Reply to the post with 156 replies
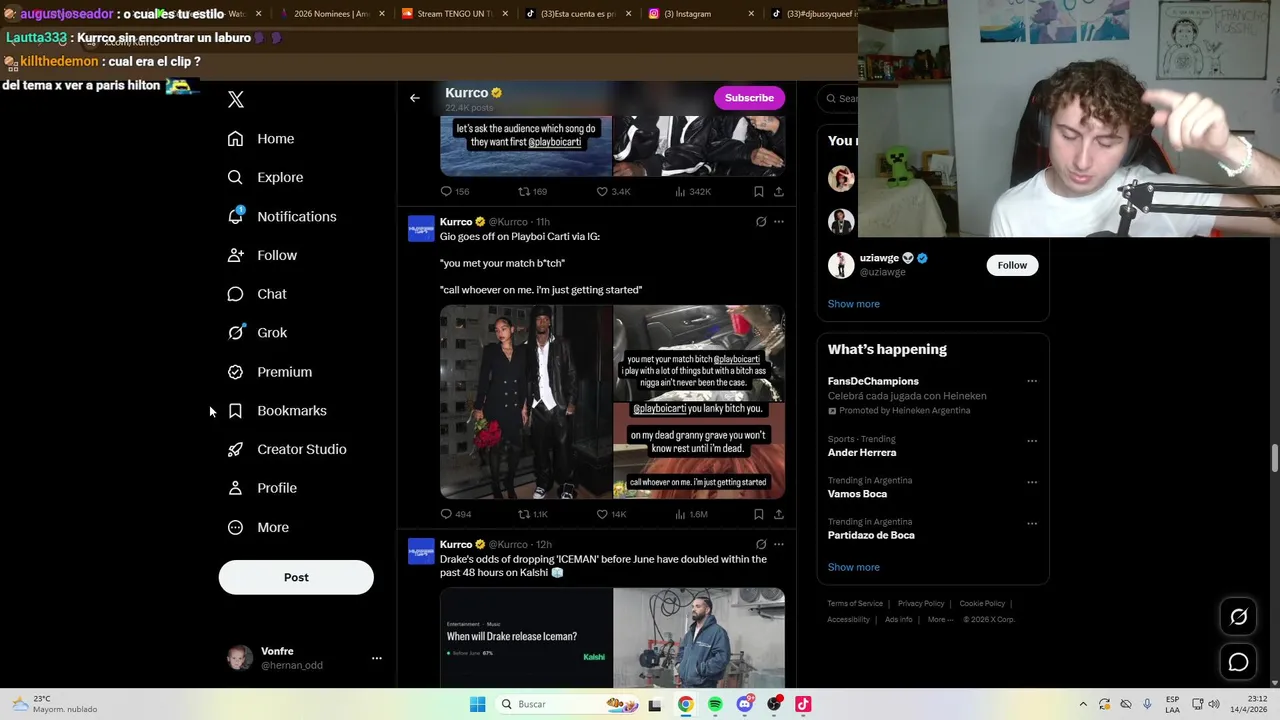Image resolution: width=1280 pixels, height=720 pixels. click(x=447, y=191)
